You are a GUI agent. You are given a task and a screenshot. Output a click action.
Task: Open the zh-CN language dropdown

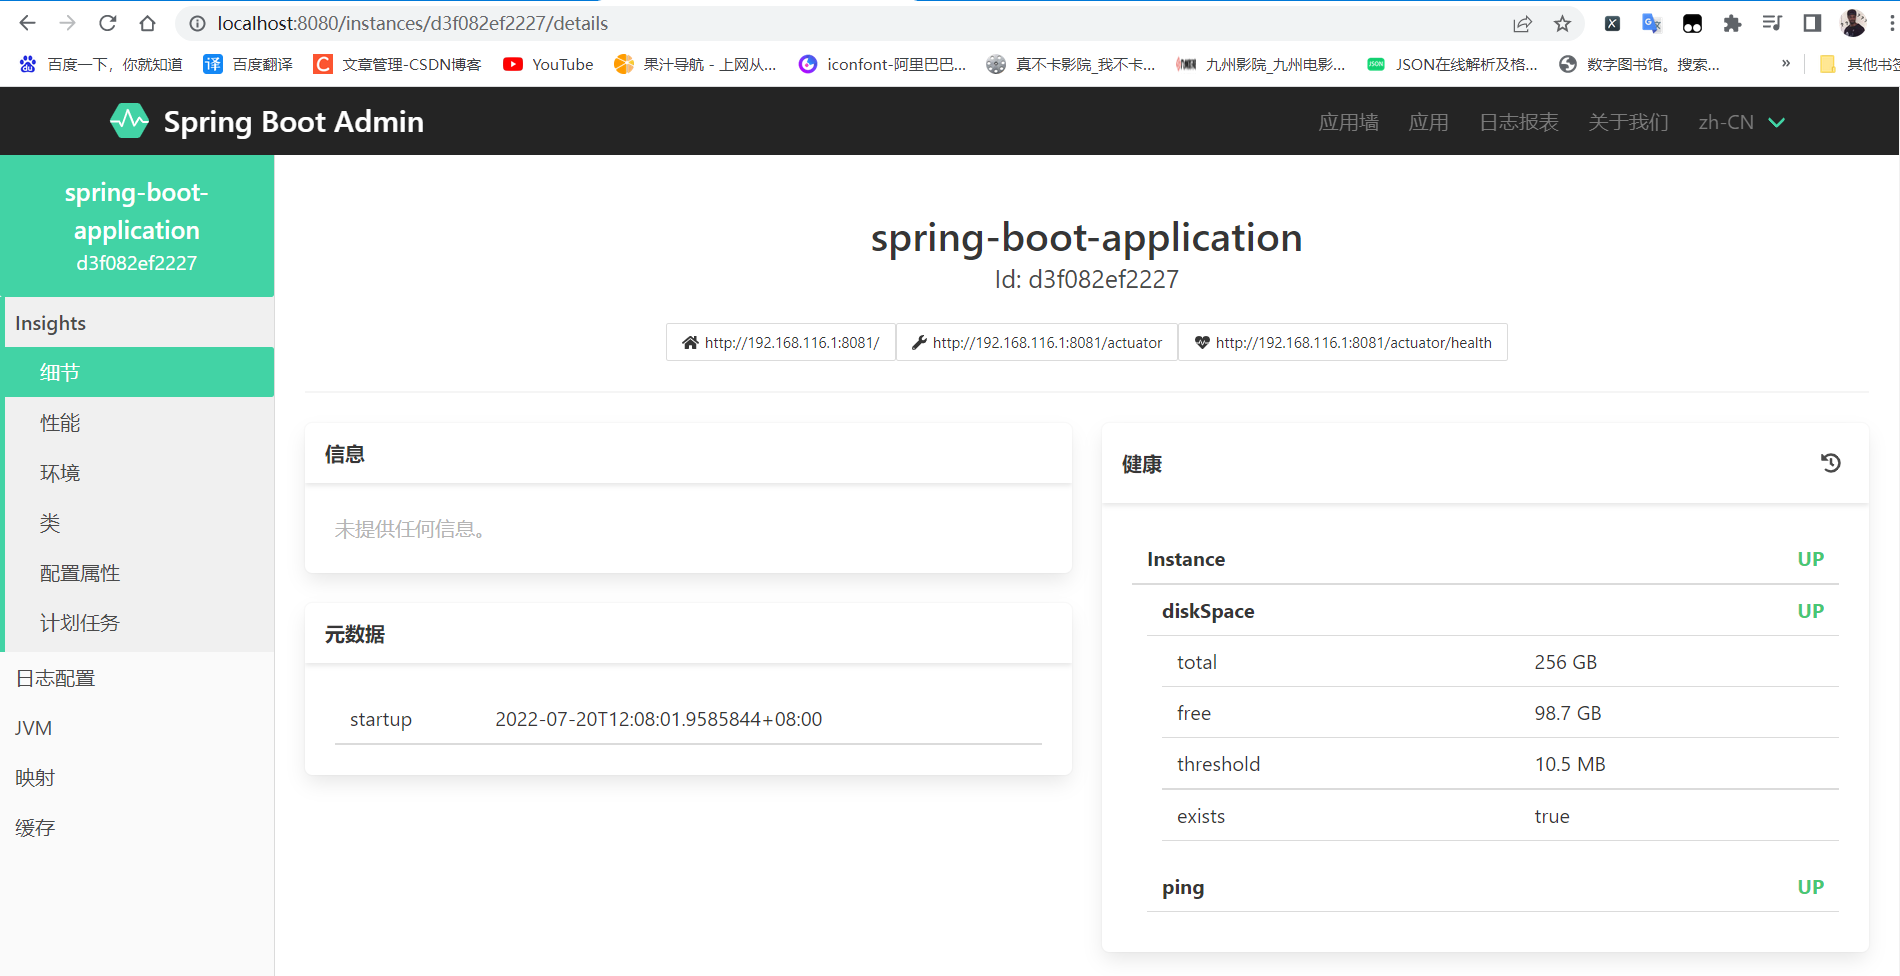click(1741, 122)
